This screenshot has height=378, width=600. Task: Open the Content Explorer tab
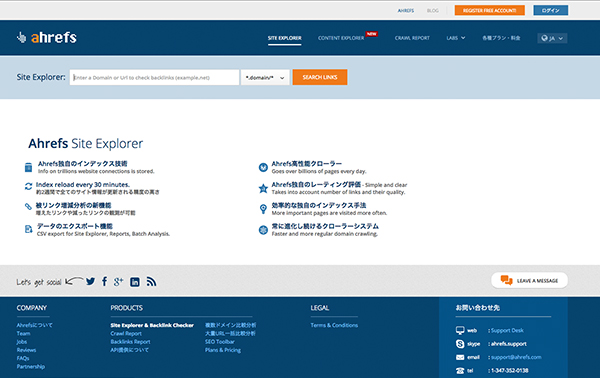[341, 38]
